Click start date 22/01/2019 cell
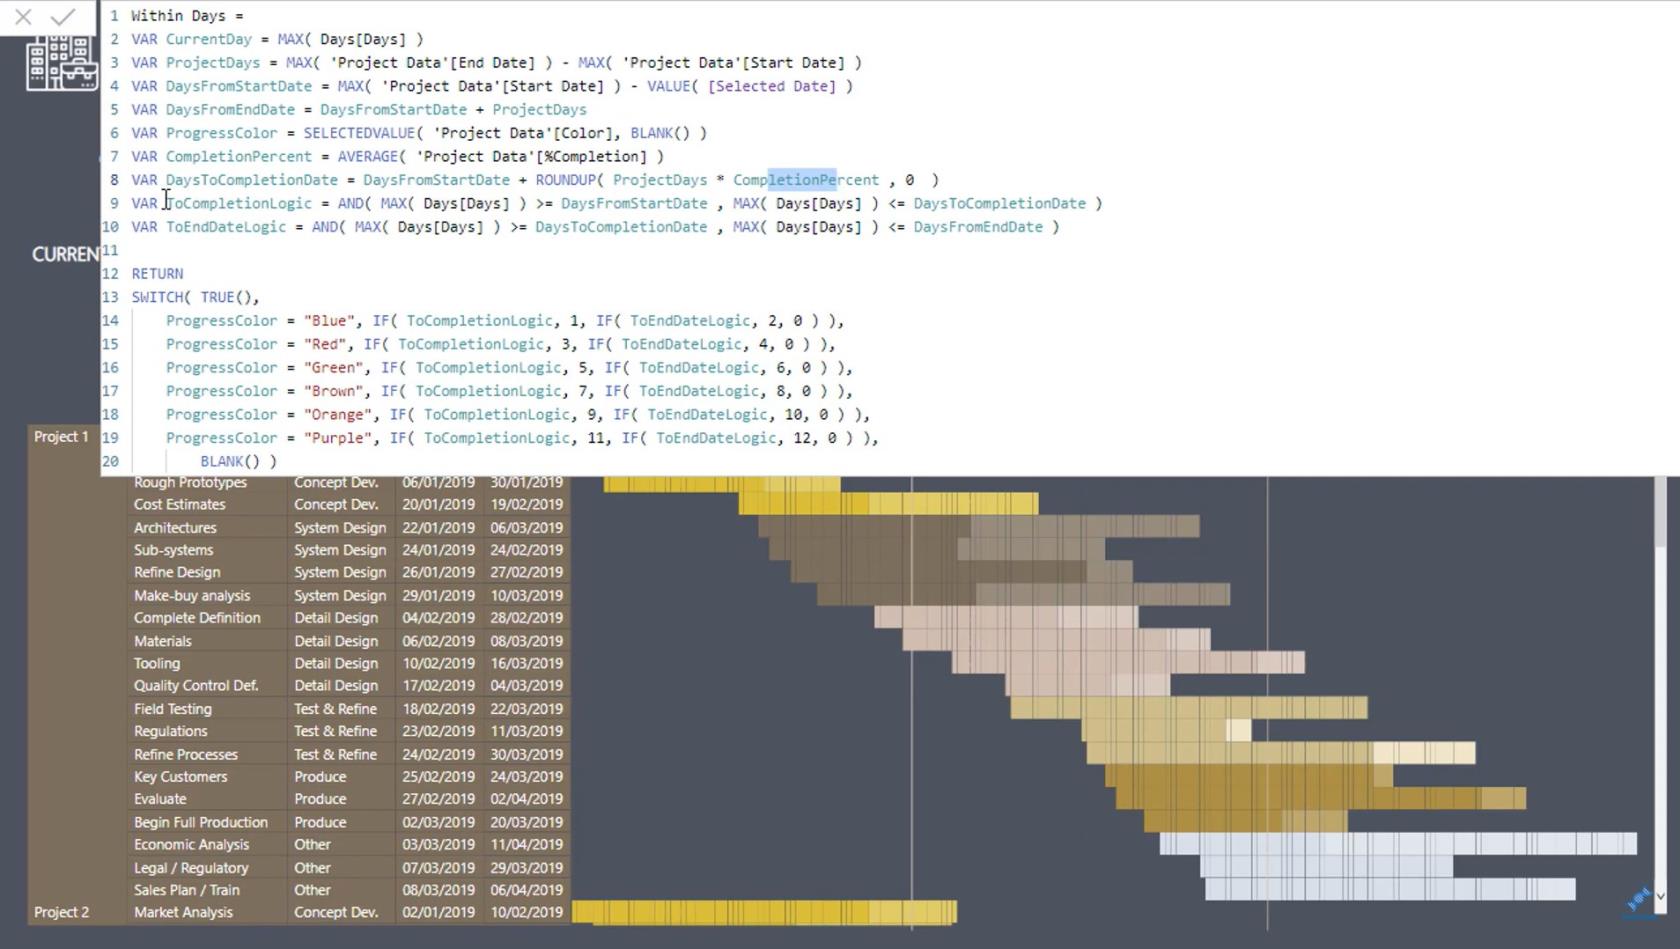 438,527
